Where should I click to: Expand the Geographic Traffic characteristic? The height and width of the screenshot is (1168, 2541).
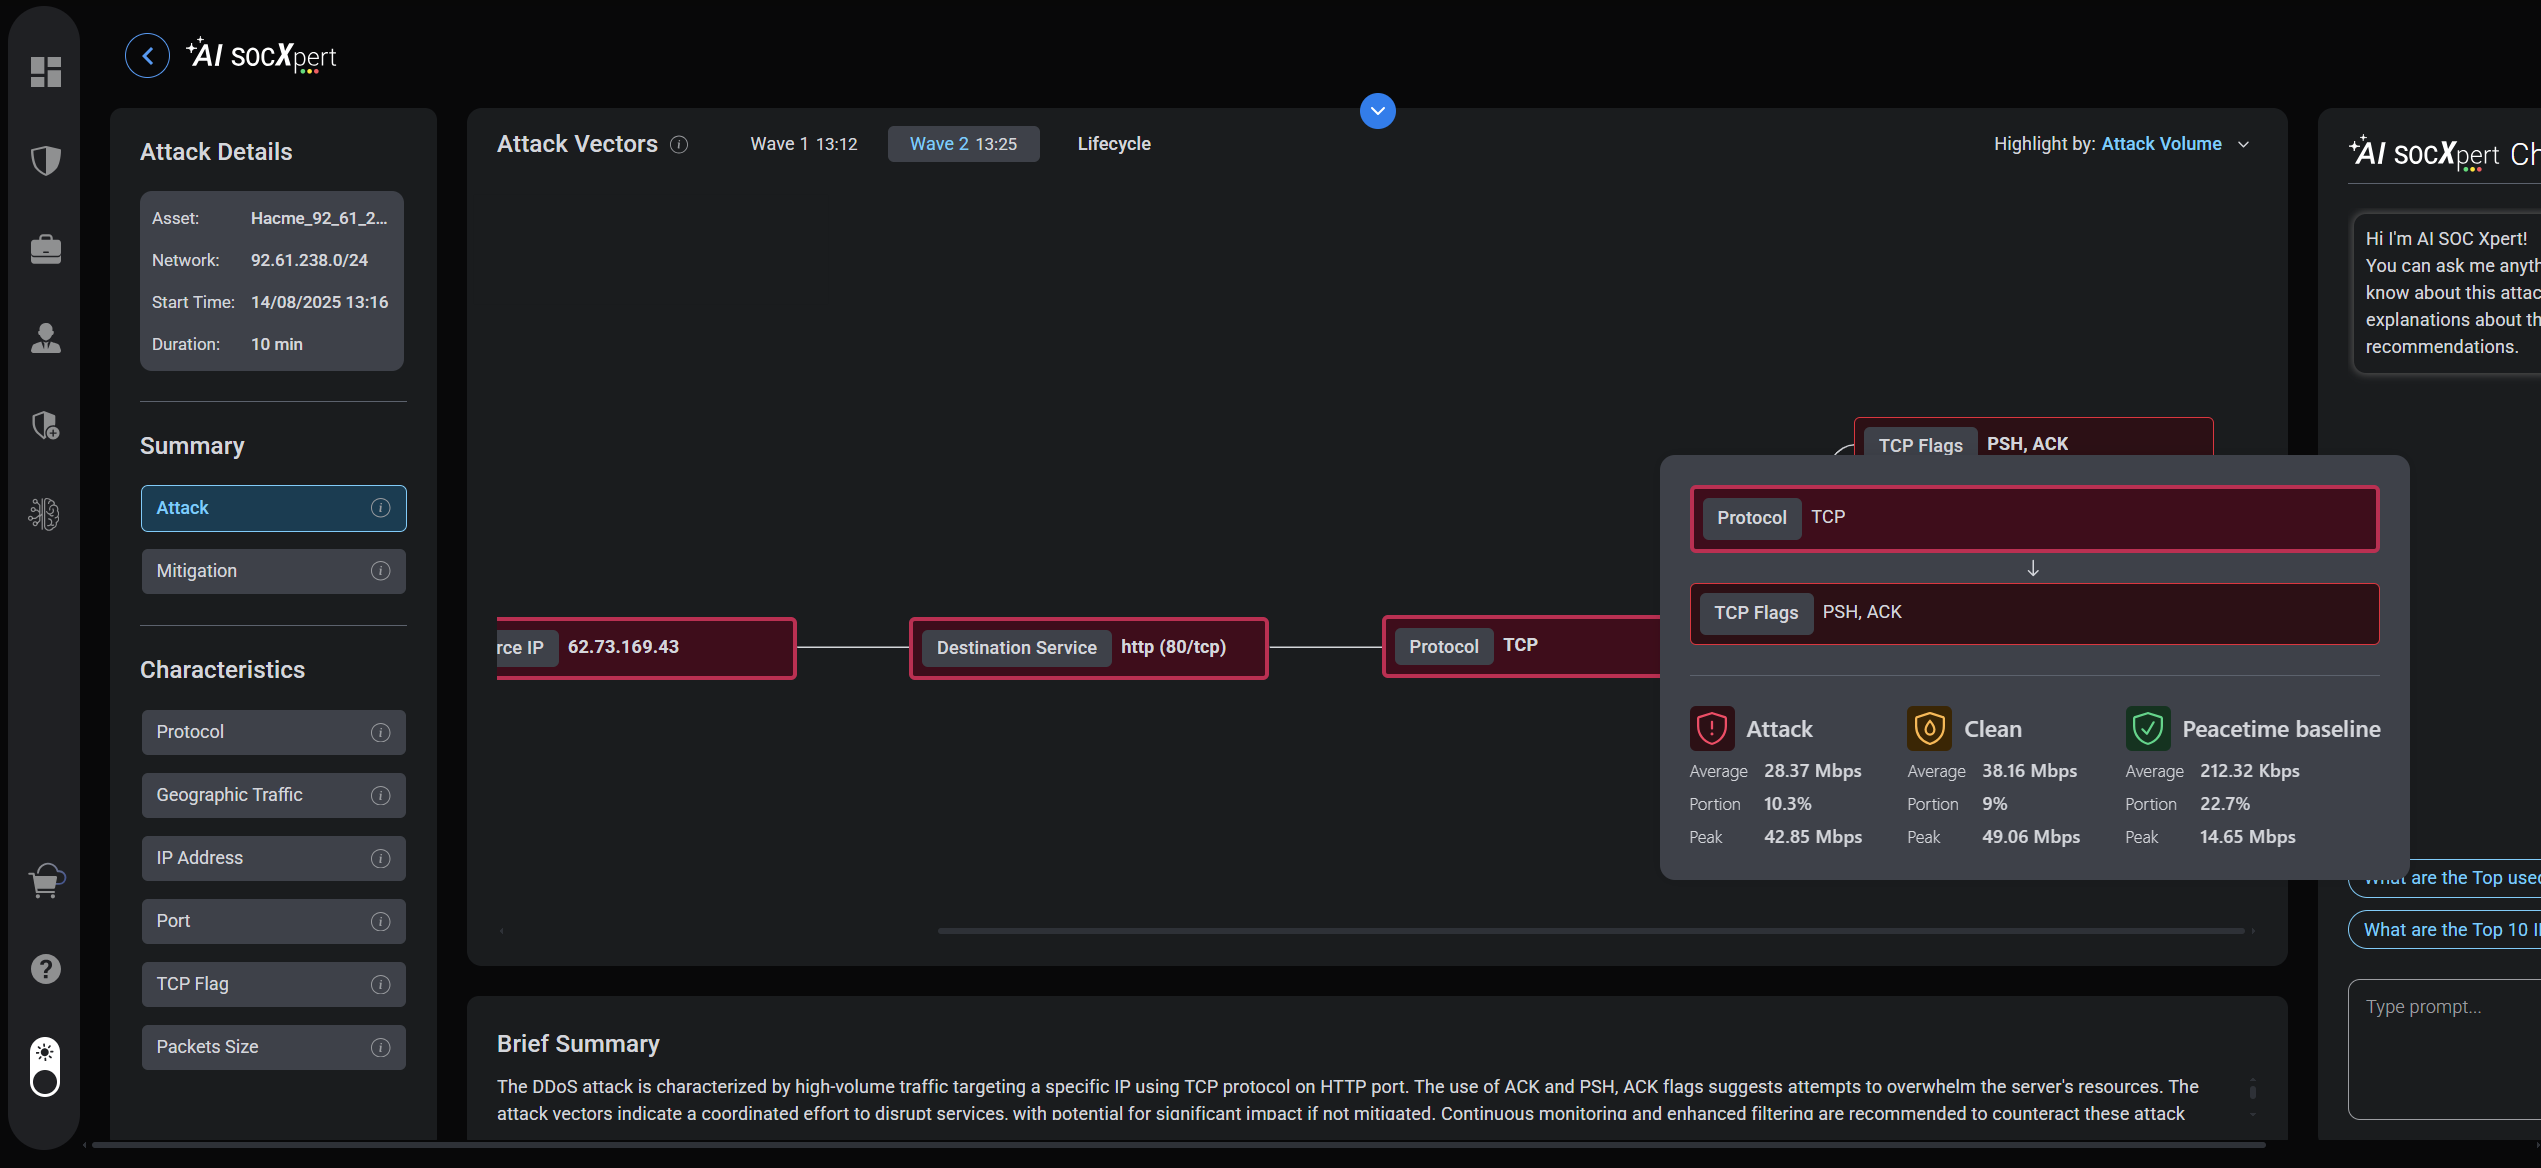tap(273, 795)
